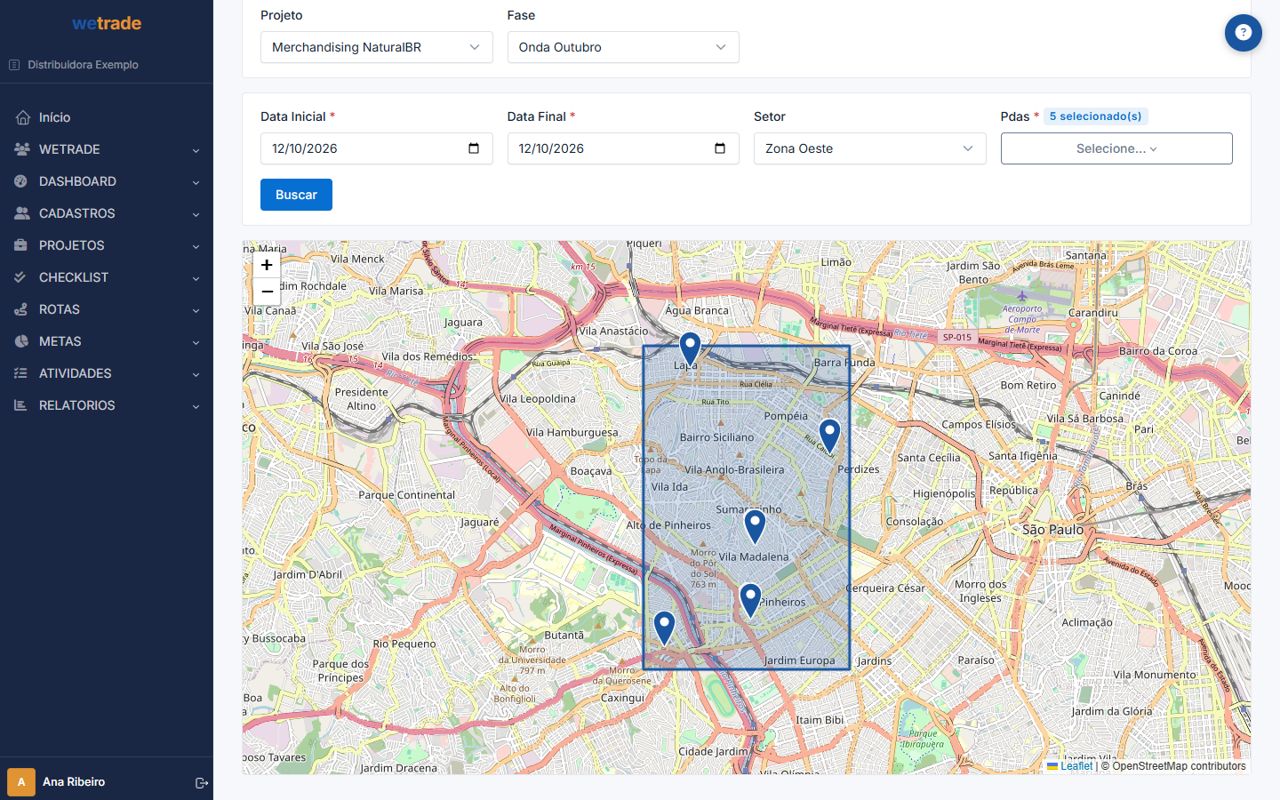Click the Buscar button

click(x=296, y=195)
